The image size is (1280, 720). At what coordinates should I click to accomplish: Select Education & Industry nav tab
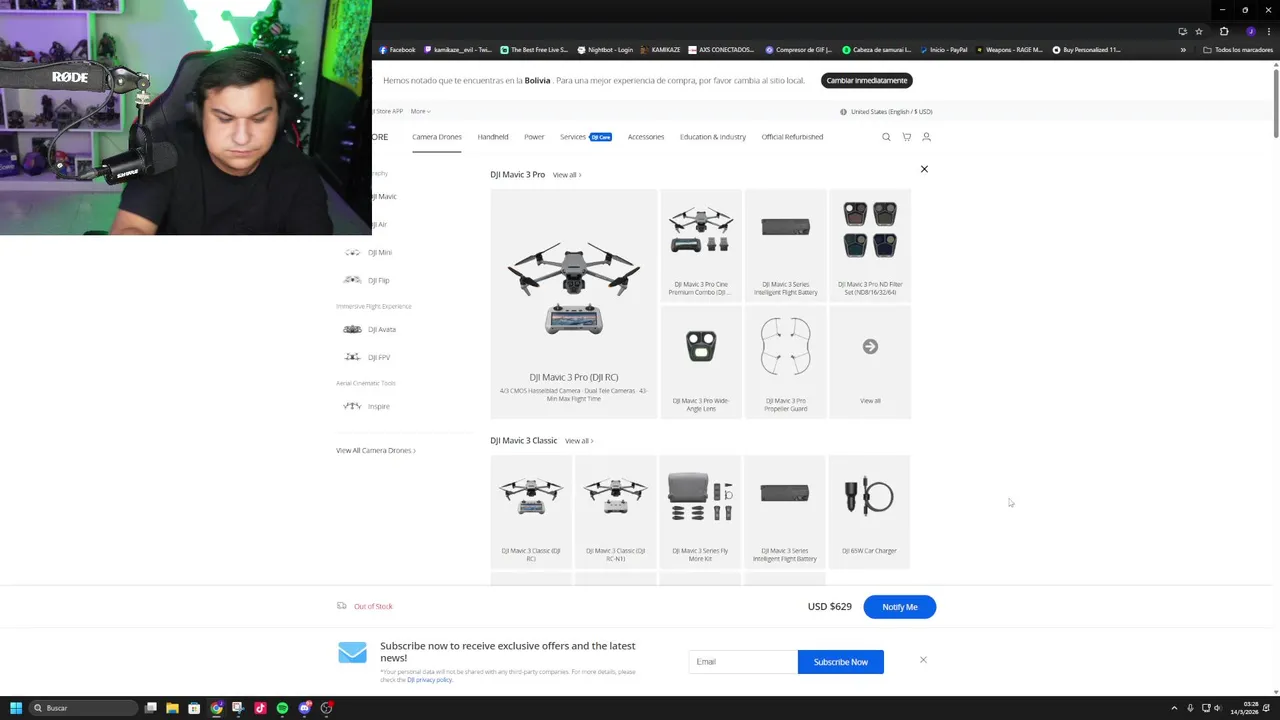click(713, 137)
